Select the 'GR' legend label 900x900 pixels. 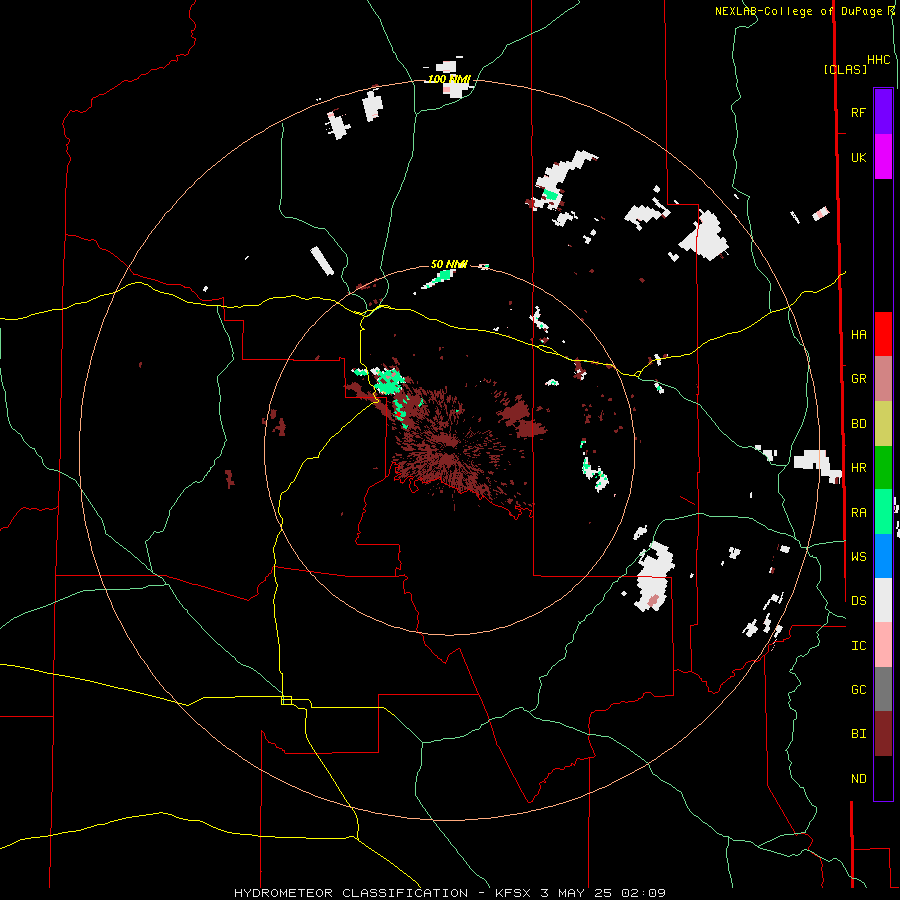(x=858, y=379)
